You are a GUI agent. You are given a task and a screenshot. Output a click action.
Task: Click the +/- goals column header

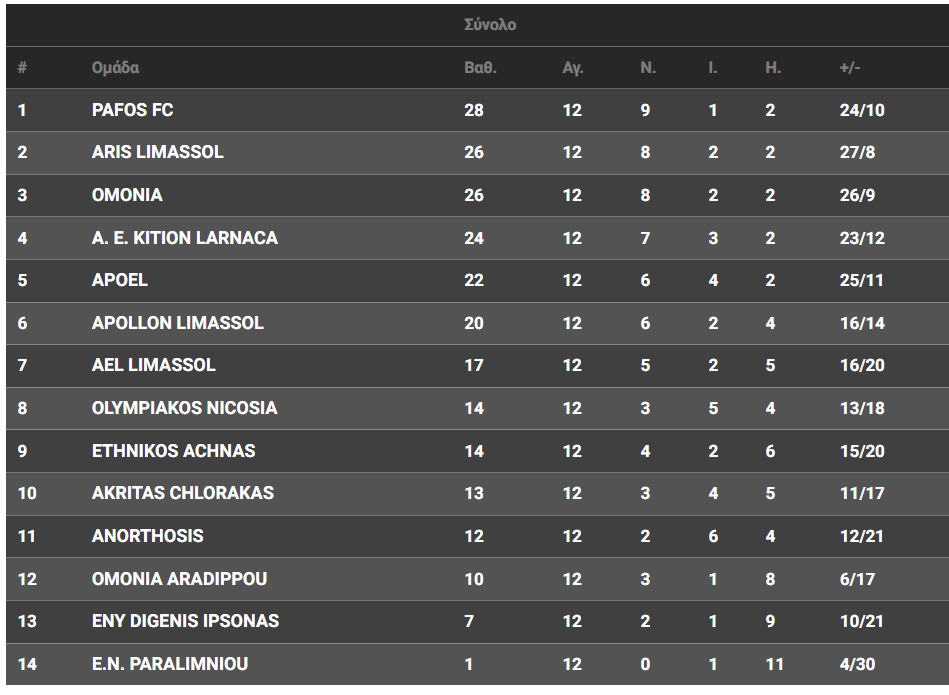pos(850,68)
